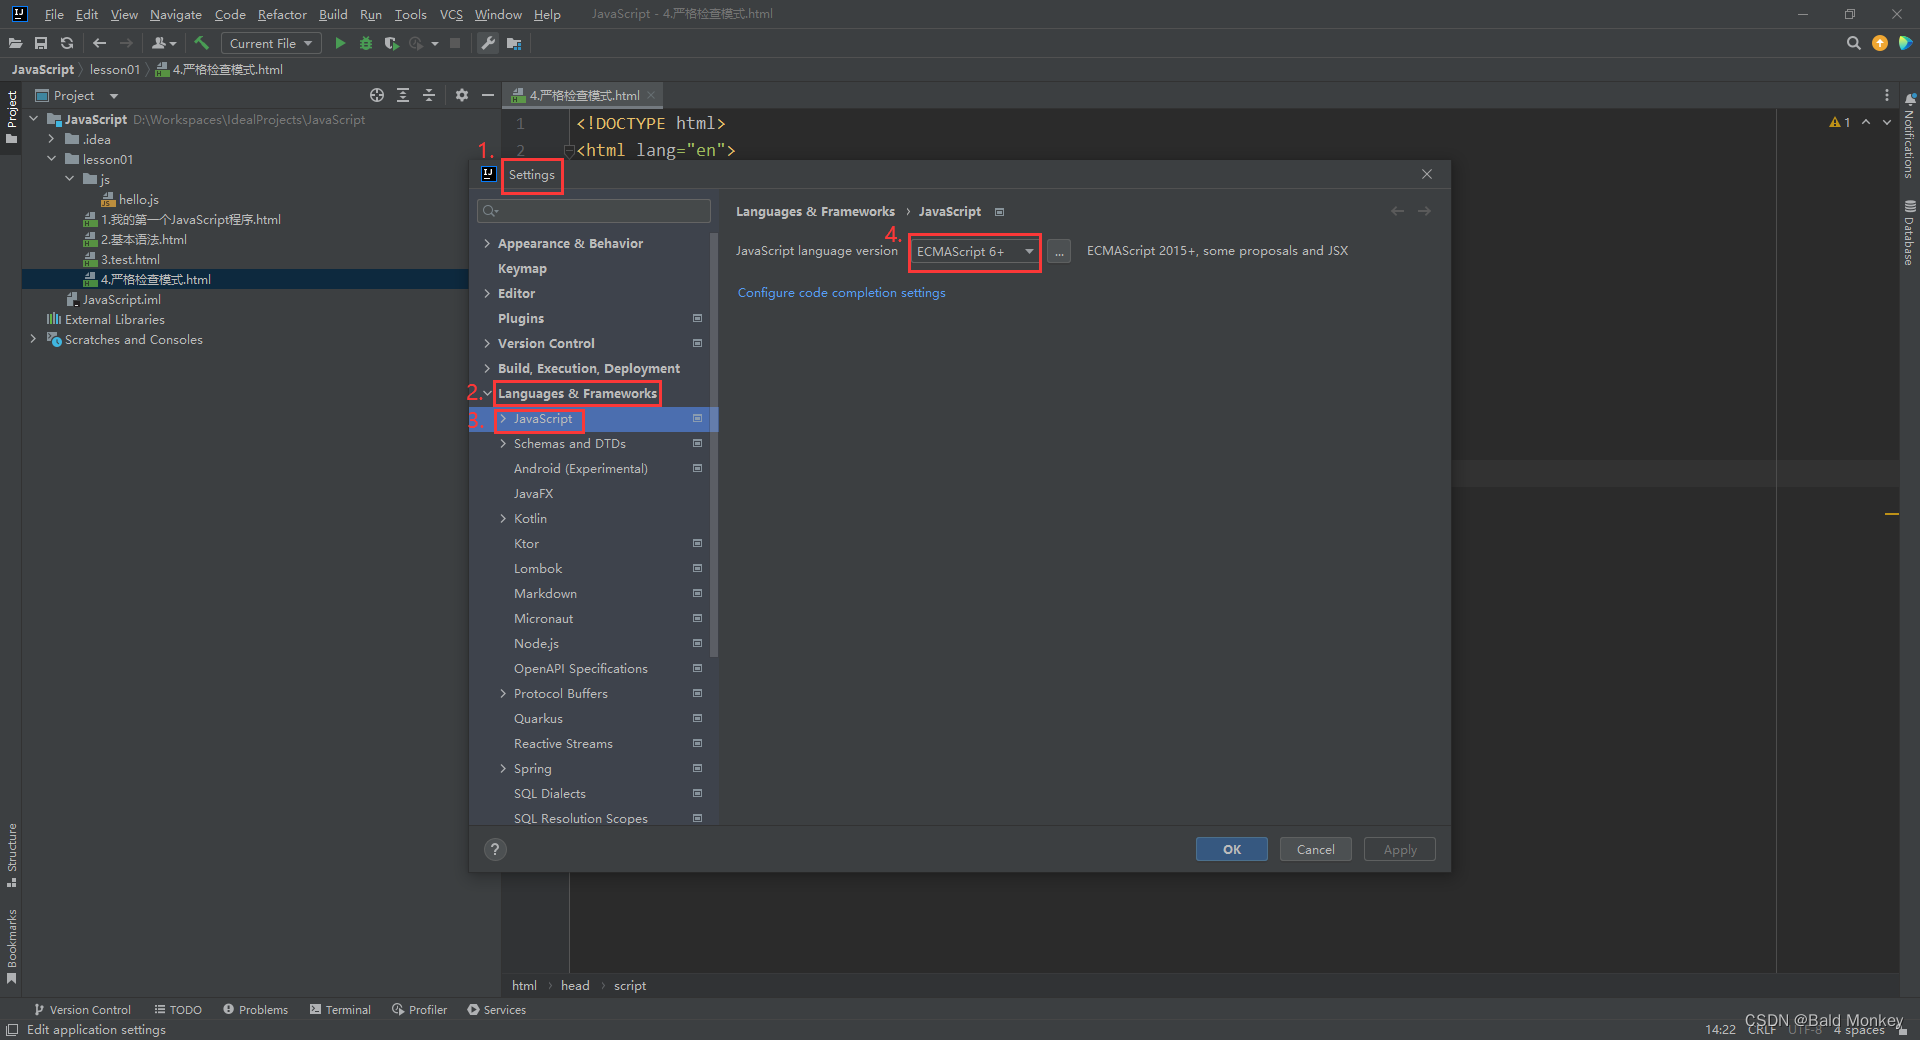This screenshot has height=1040, width=1920.
Task: Select the Keymap settings entry
Action: pos(522,269)
